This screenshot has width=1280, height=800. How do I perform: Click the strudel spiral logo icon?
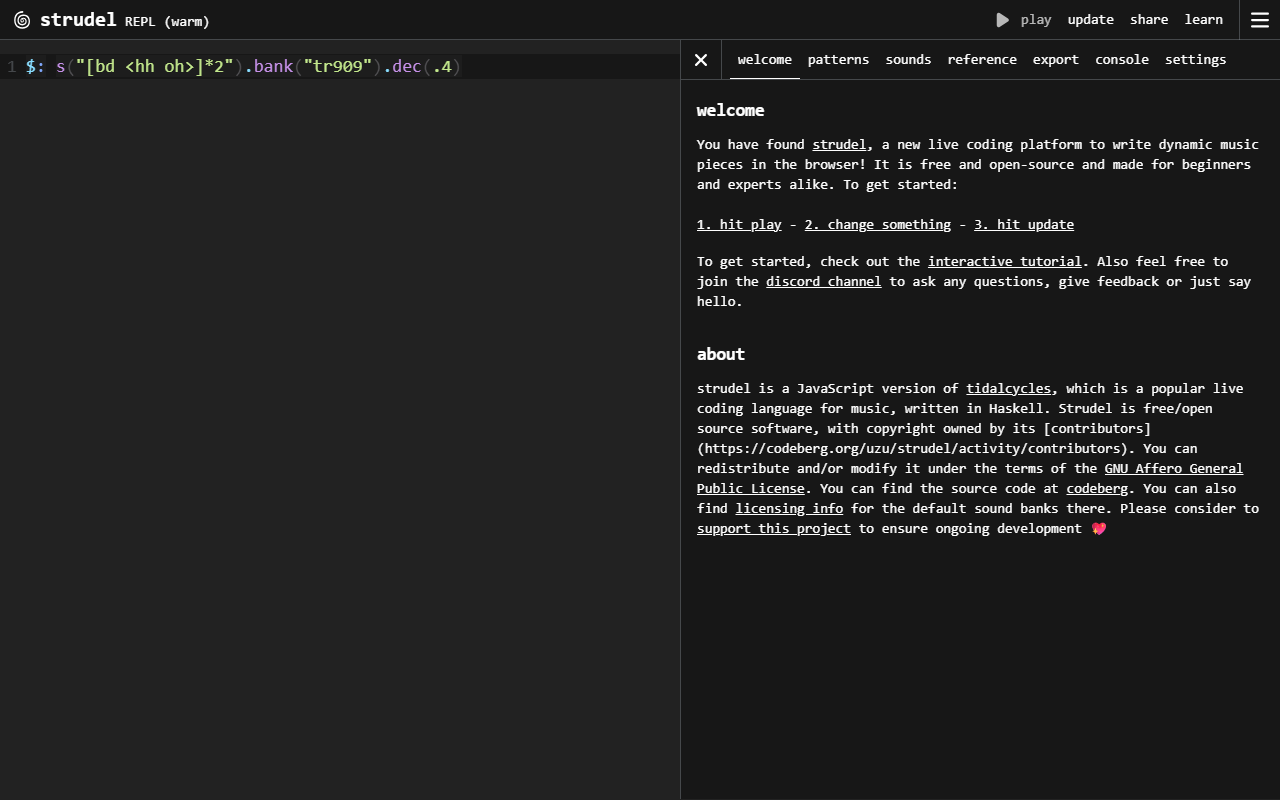22,20
